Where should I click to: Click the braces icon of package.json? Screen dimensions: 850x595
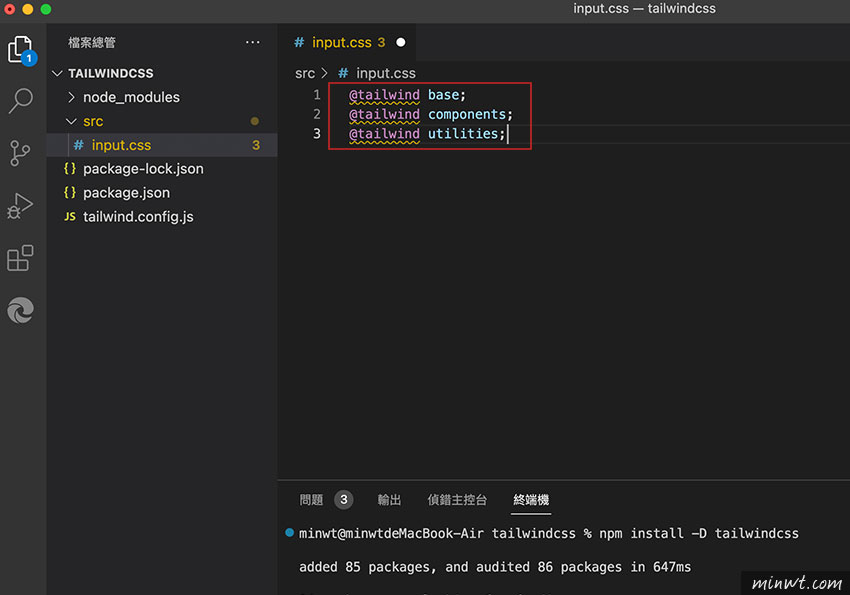pyautogui.click(x=70, y=192)
